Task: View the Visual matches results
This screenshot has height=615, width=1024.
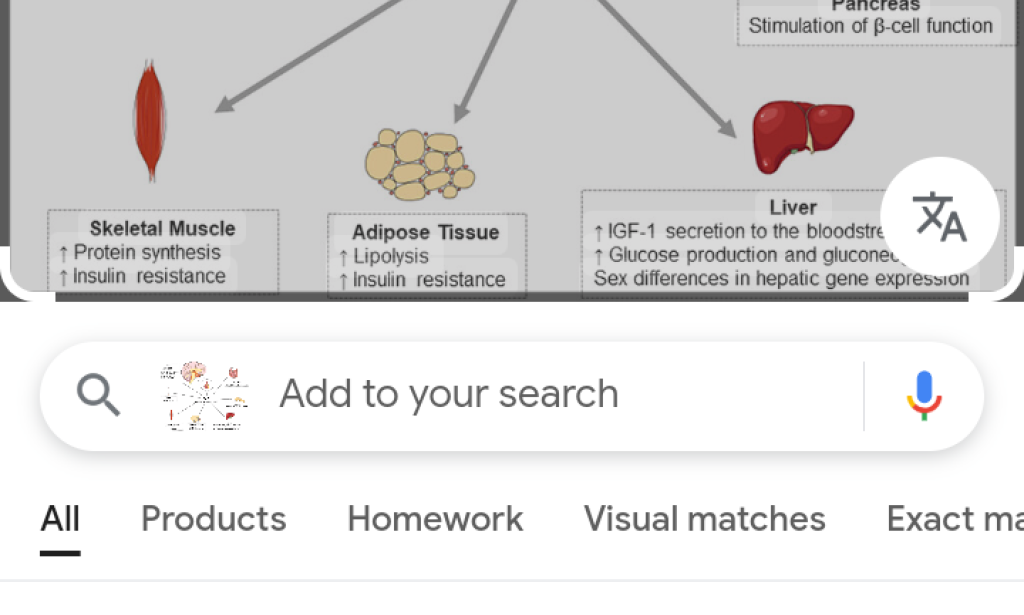Action: (704, 519)
